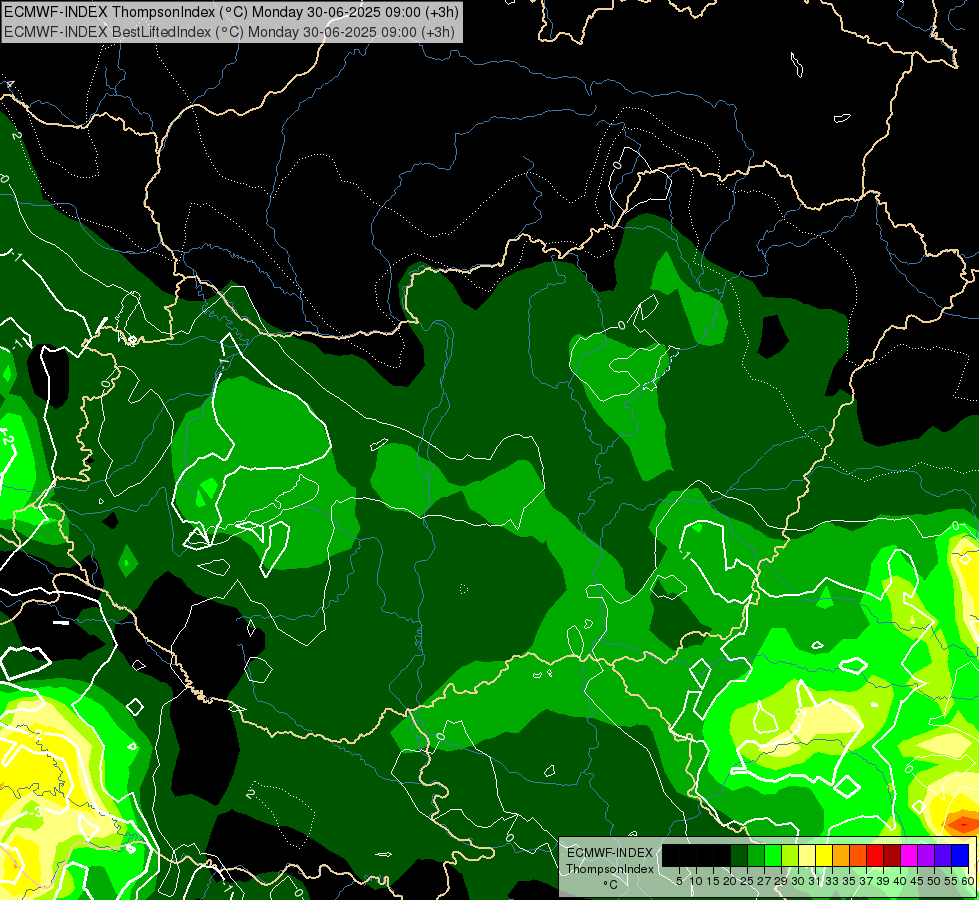The image size is (979, 900).
Task: Click the legend tick value 55
Action: pyautogui.click(x=952, y=881)
